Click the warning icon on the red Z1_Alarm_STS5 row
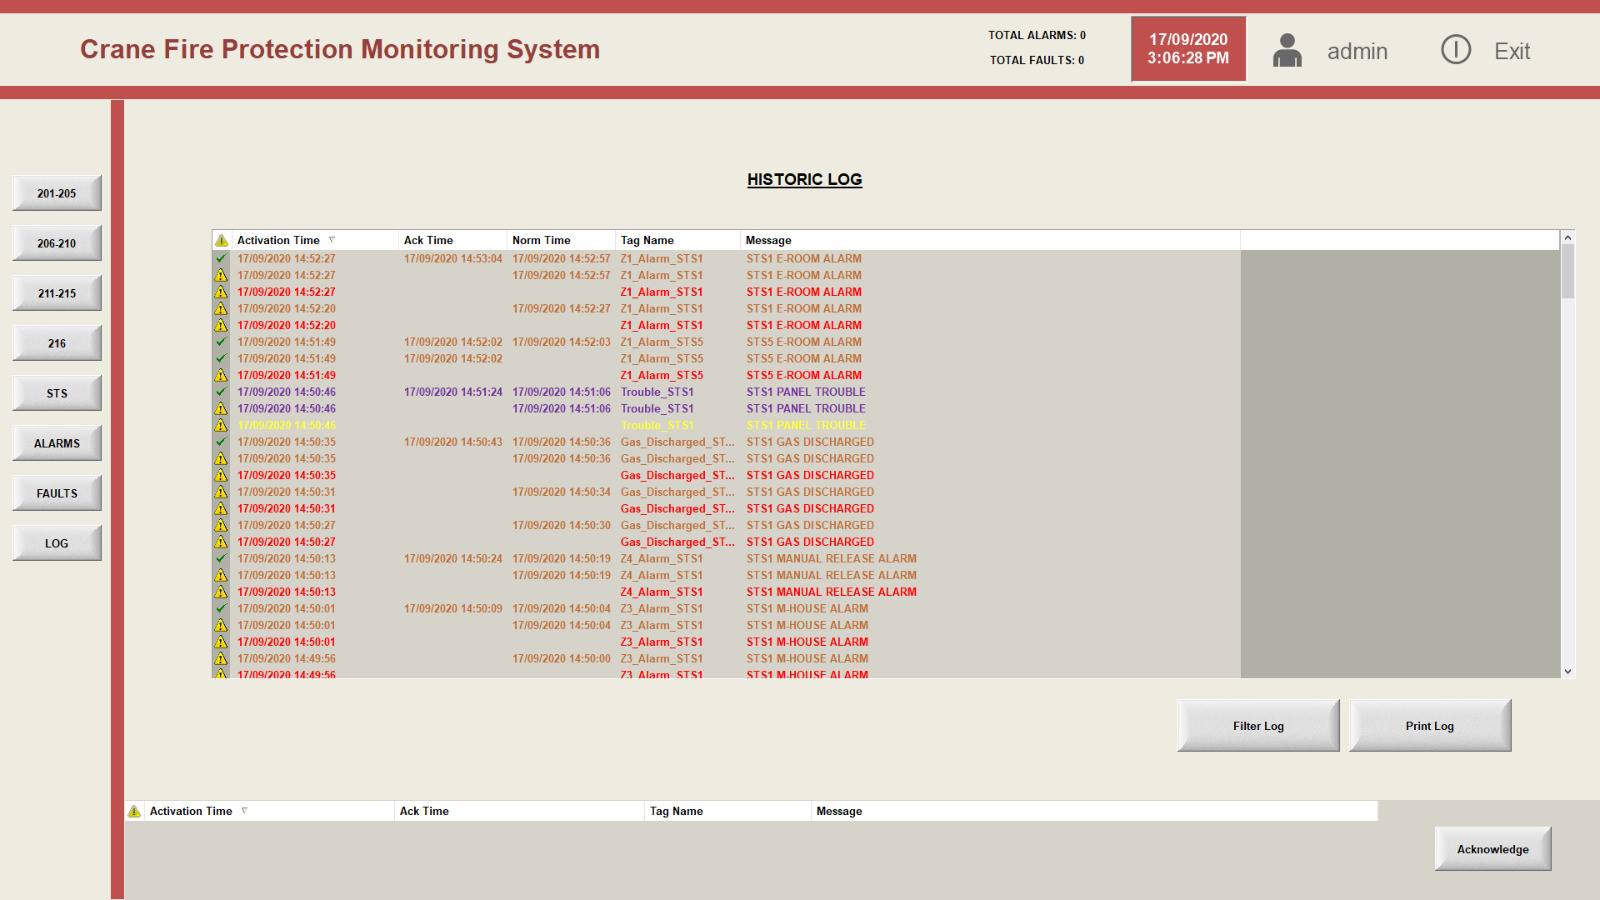 pos(221,375)
